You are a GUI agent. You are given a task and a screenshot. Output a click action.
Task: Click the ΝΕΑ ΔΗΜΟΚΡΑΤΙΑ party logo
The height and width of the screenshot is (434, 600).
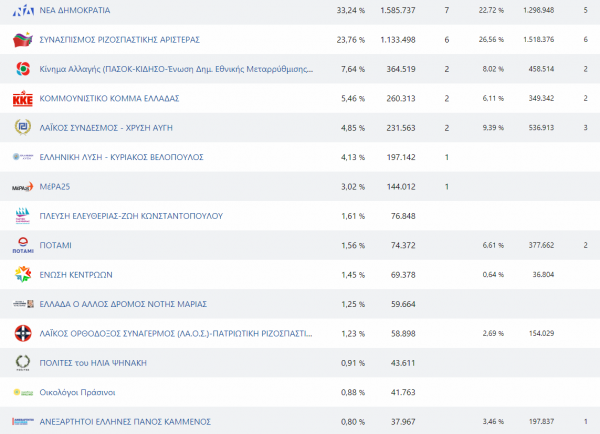tap(22, 10)
